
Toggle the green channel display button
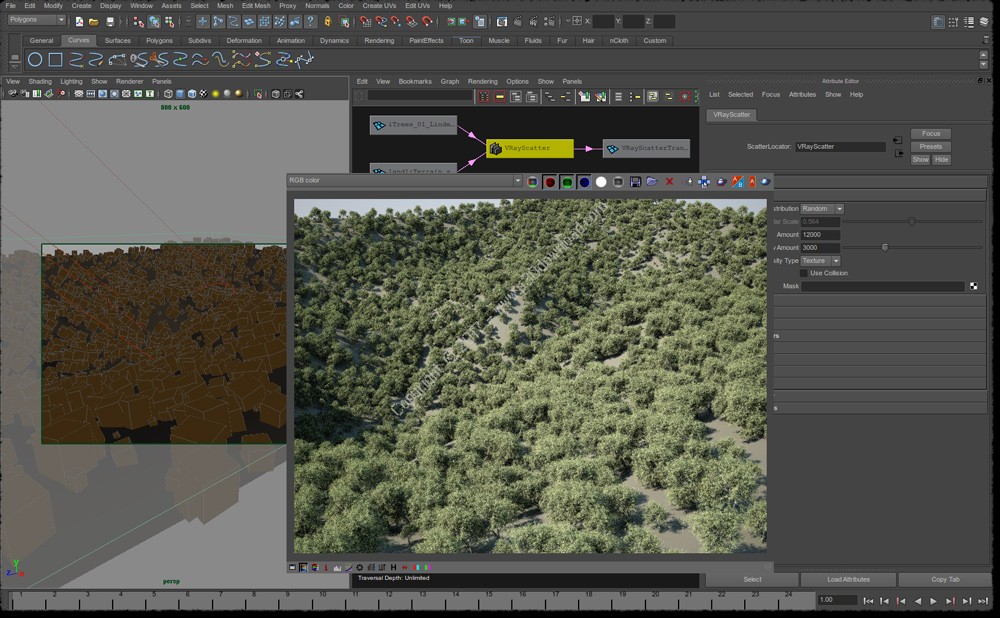[567, 182]
